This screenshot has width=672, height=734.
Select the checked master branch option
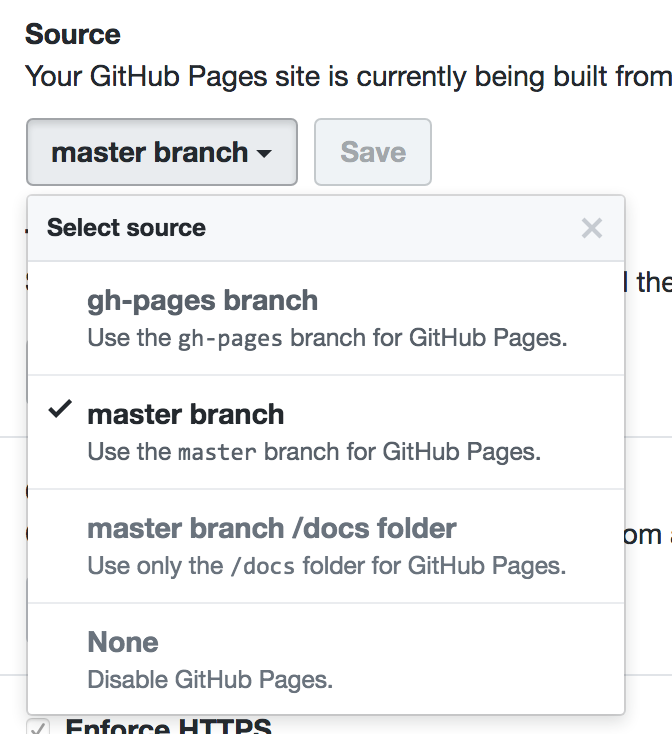(326, 432)
